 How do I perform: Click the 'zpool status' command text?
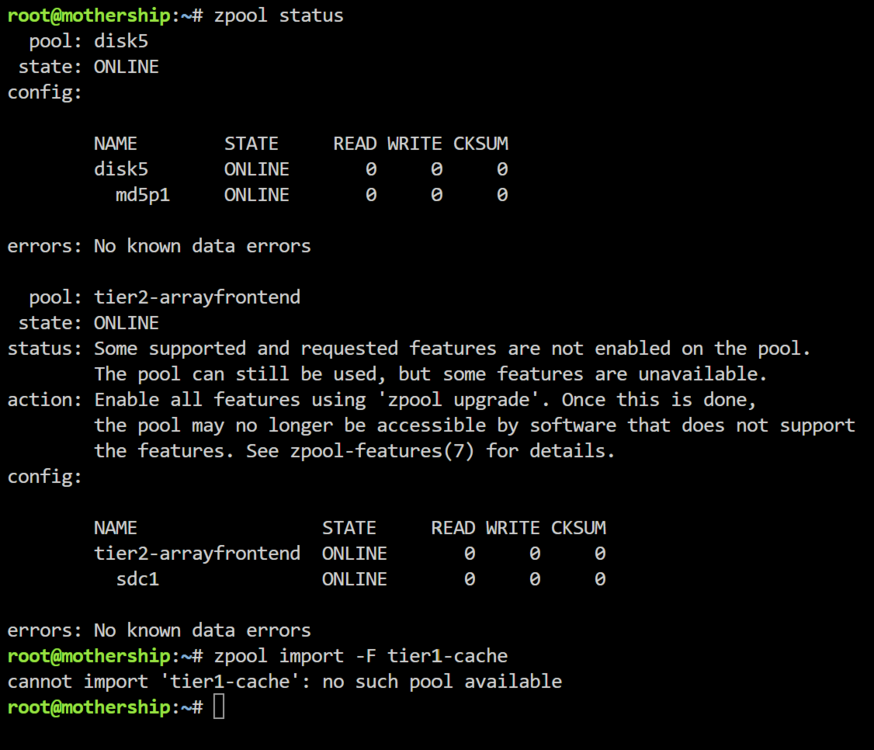point(279,16)
